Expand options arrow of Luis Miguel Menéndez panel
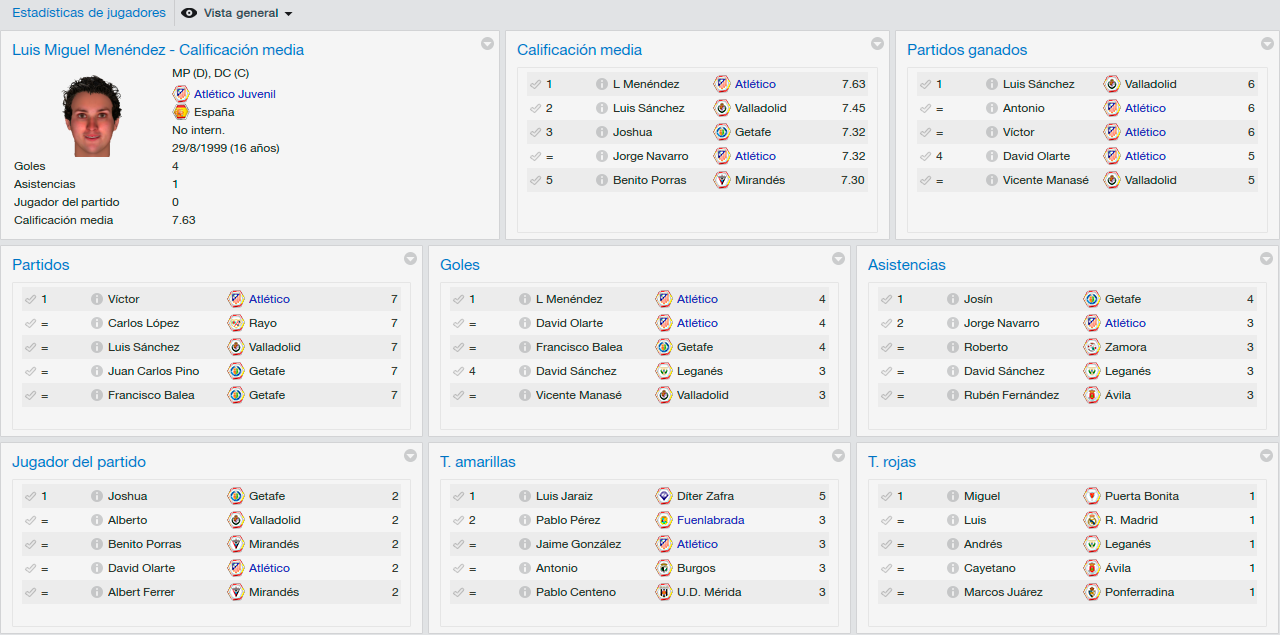The image size is (1280, 635). [487, 44]
